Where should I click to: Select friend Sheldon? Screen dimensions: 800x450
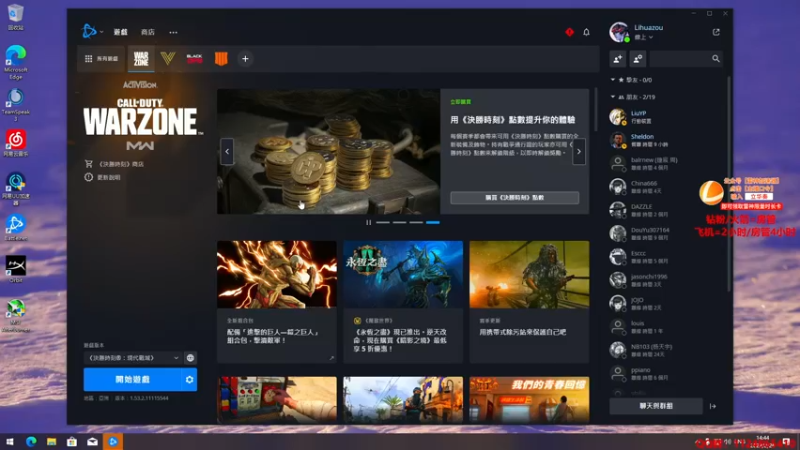tap(666, 140)
